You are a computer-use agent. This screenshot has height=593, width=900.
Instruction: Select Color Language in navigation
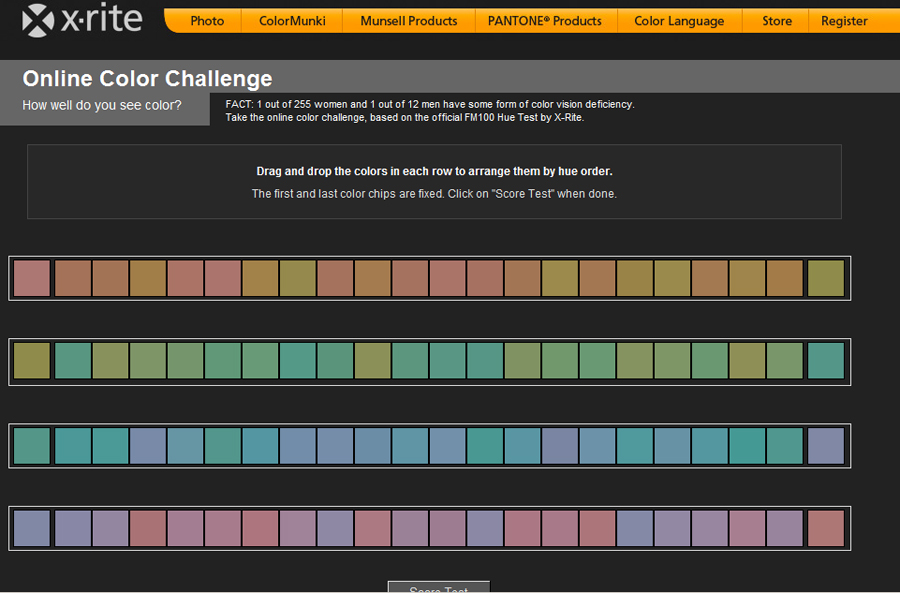679,21
